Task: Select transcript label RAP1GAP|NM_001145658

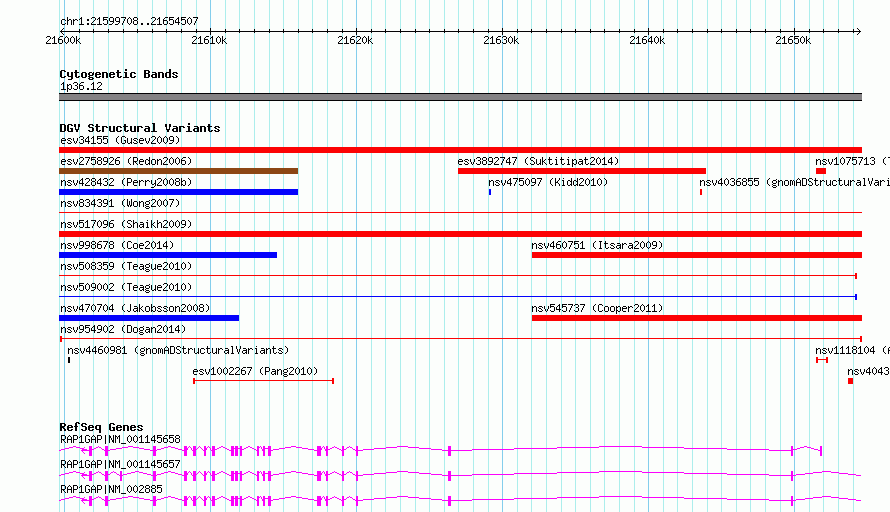Action: [120, 439]
